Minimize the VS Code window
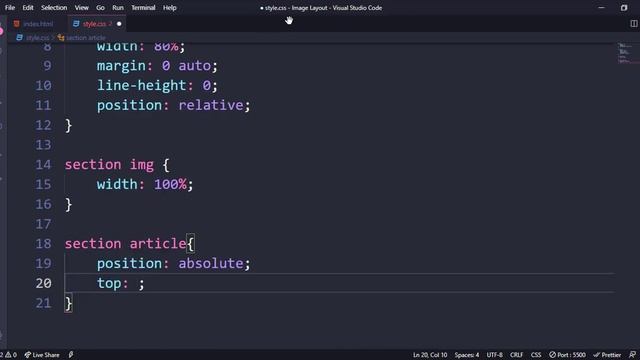The image size is (640, 360). click(x=601, y=8)
